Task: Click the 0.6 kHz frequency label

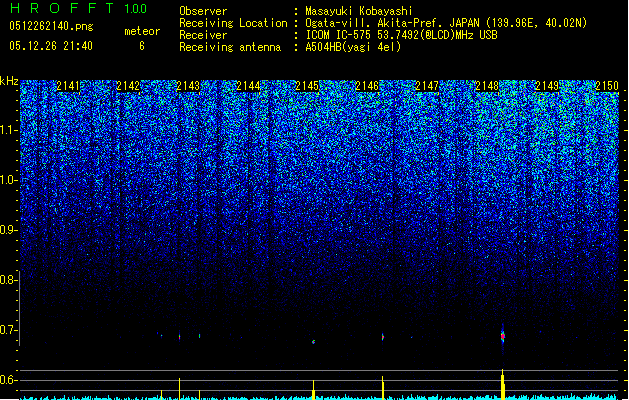Action: point(8,380)
